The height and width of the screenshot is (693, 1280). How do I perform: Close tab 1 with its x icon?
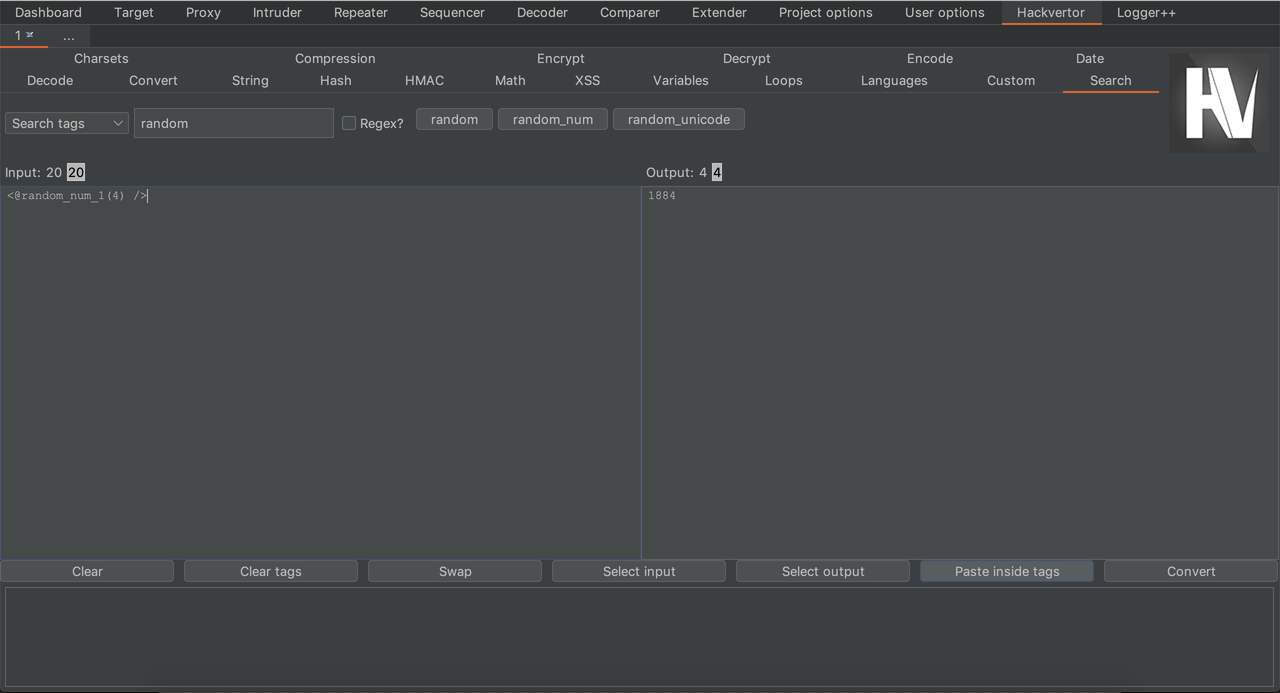30,35
